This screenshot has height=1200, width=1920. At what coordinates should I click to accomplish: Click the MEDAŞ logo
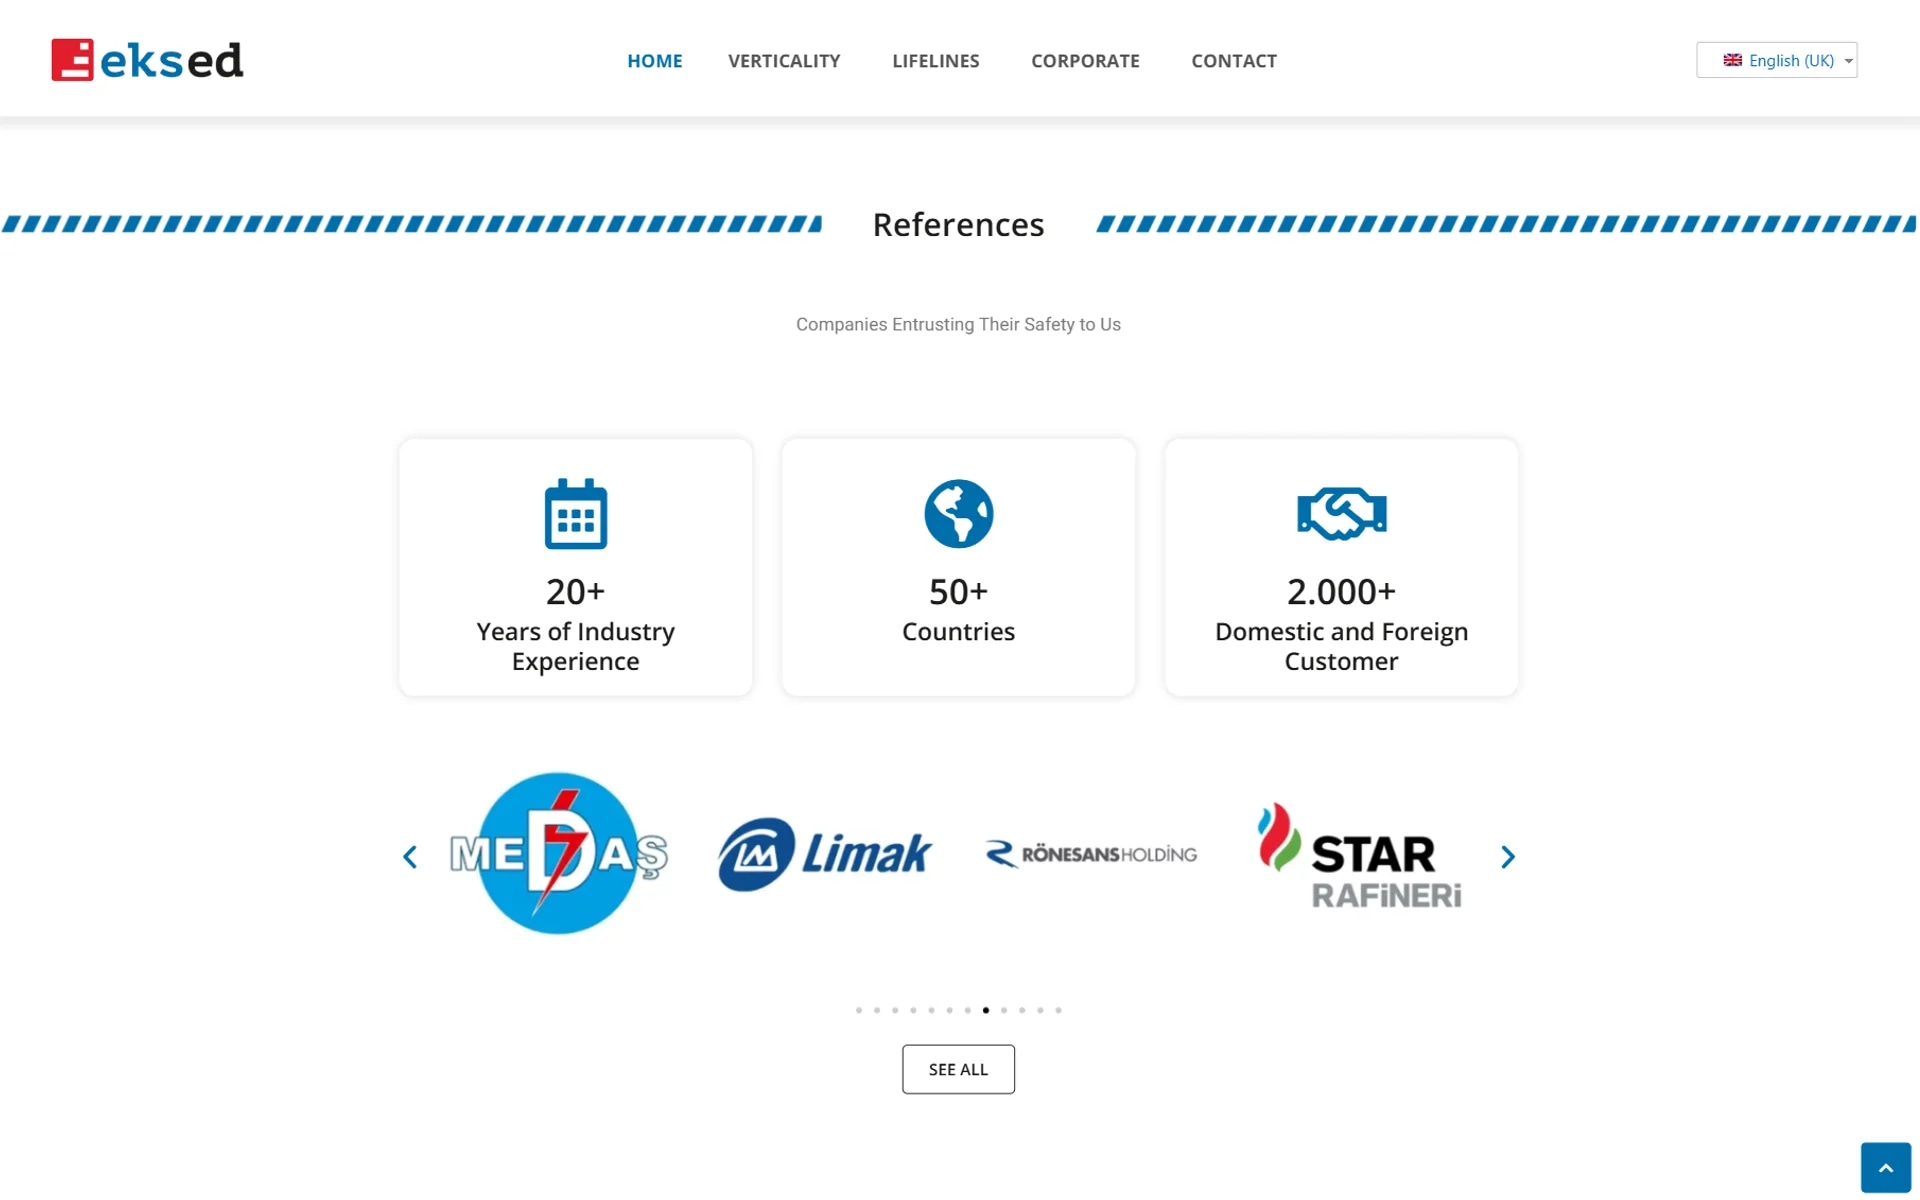tap(559, 853)
